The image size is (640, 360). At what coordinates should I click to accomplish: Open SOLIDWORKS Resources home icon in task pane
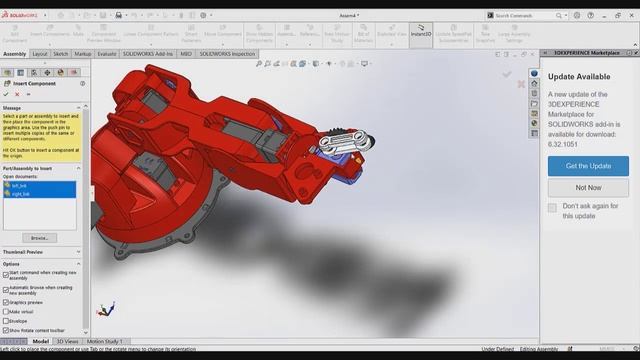[x=534, y=84]
